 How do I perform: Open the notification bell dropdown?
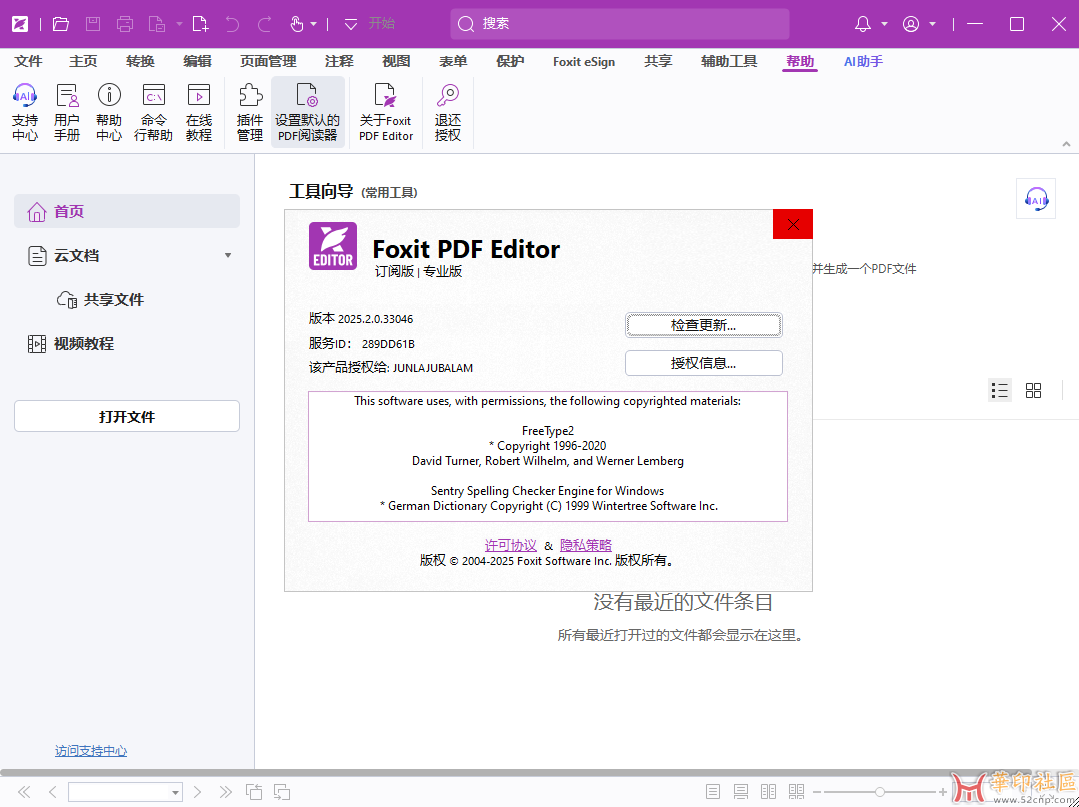885,24
